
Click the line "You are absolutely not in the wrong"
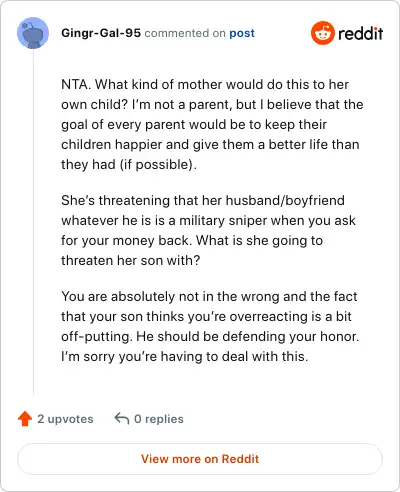point(209,296)
